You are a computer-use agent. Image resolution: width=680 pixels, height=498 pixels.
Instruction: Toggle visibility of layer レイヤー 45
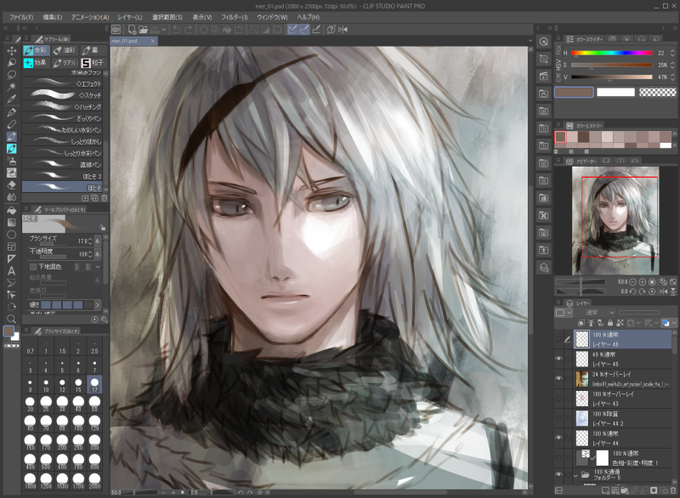click(559, 359)
